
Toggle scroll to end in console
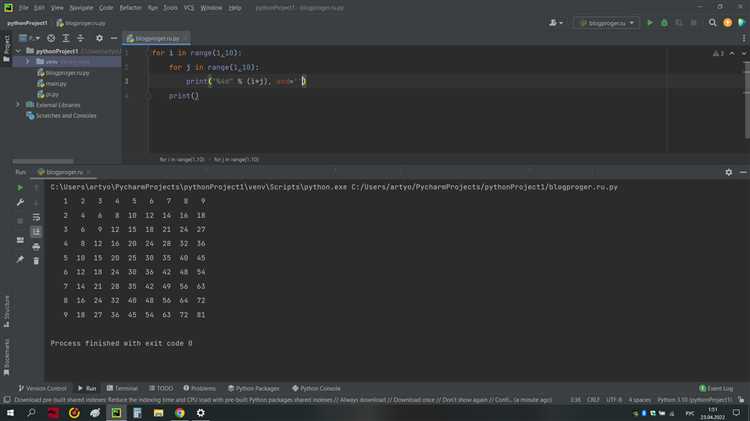37,231
